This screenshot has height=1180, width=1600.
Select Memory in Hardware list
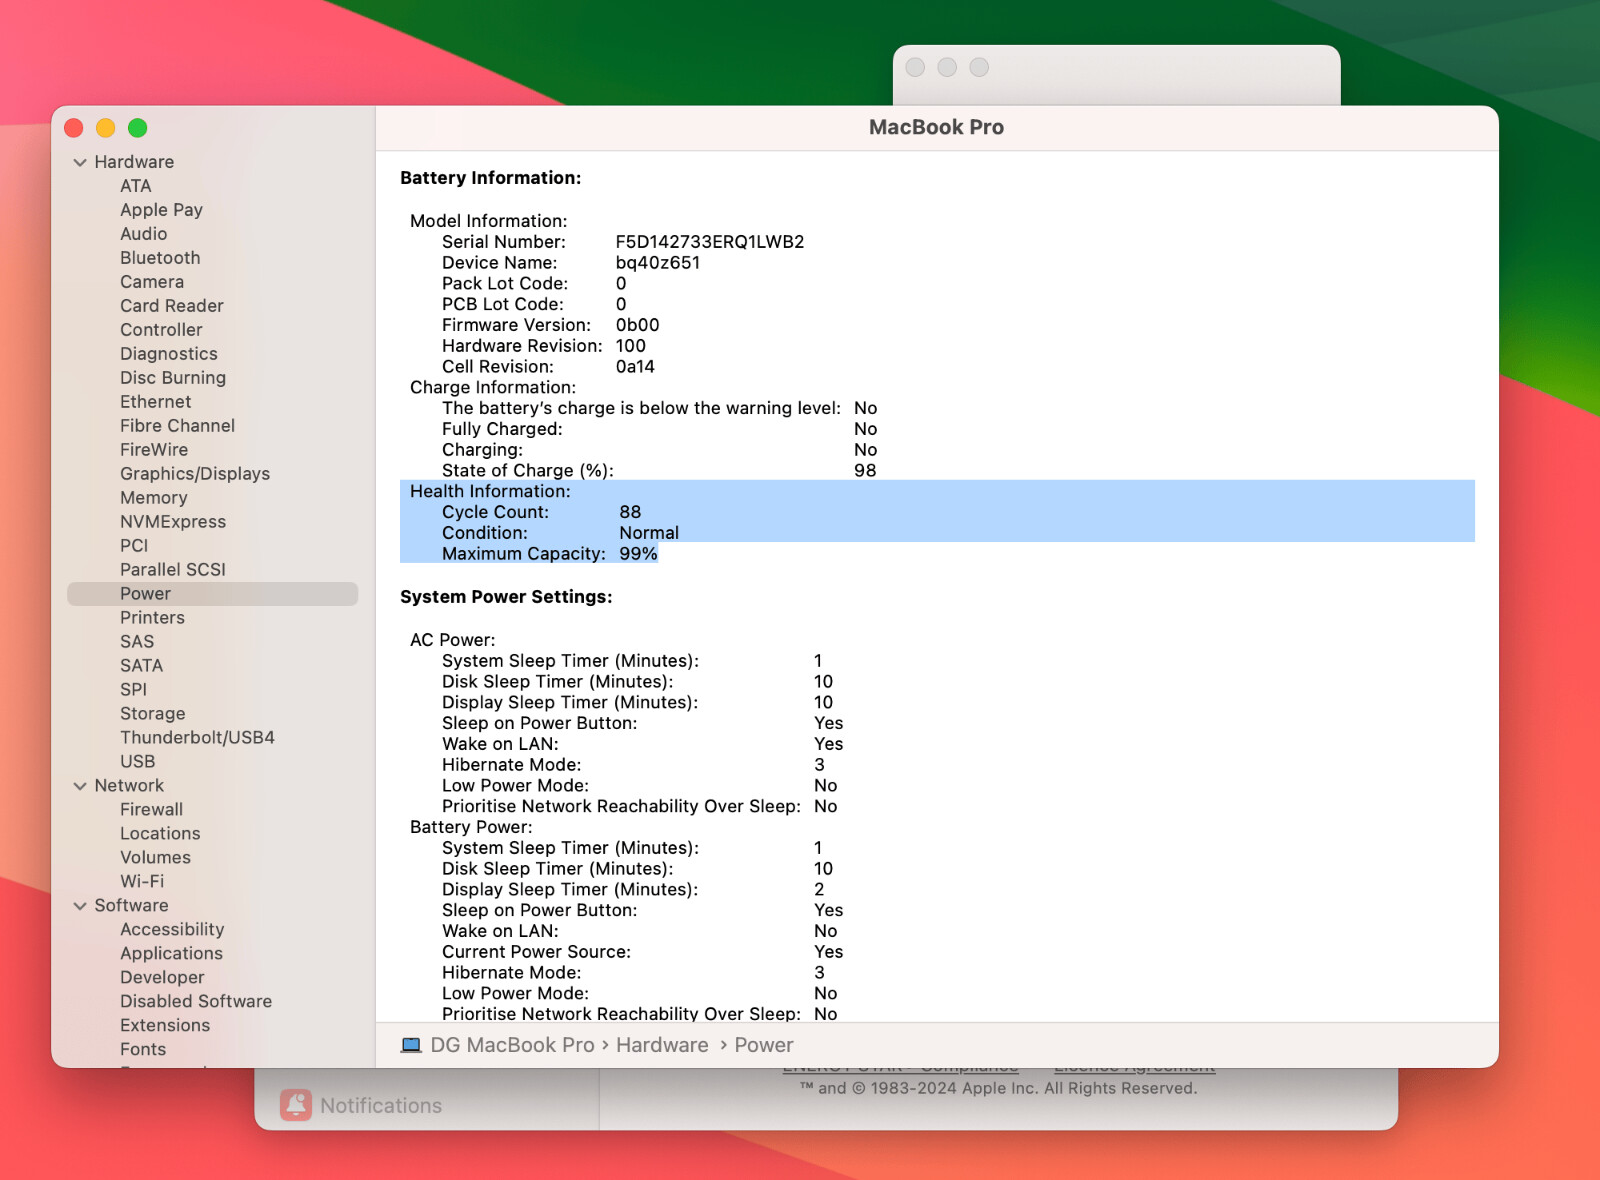pos(154,498)
